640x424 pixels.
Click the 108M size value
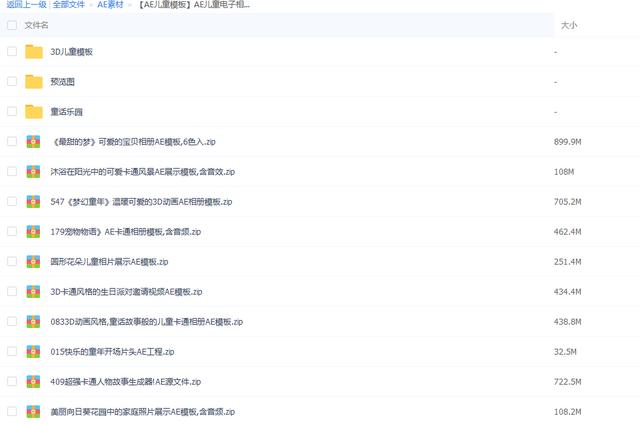point(564,171)
